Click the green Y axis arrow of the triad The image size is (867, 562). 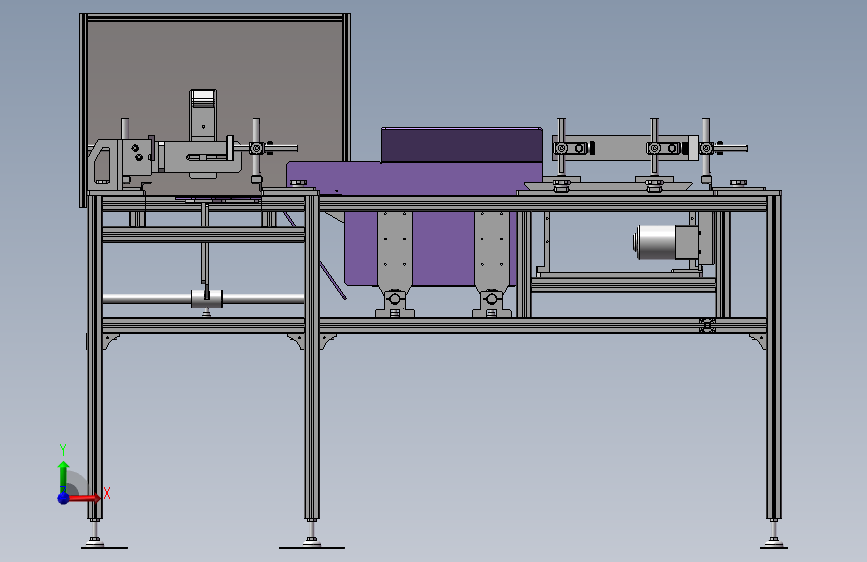coord(63,476)
